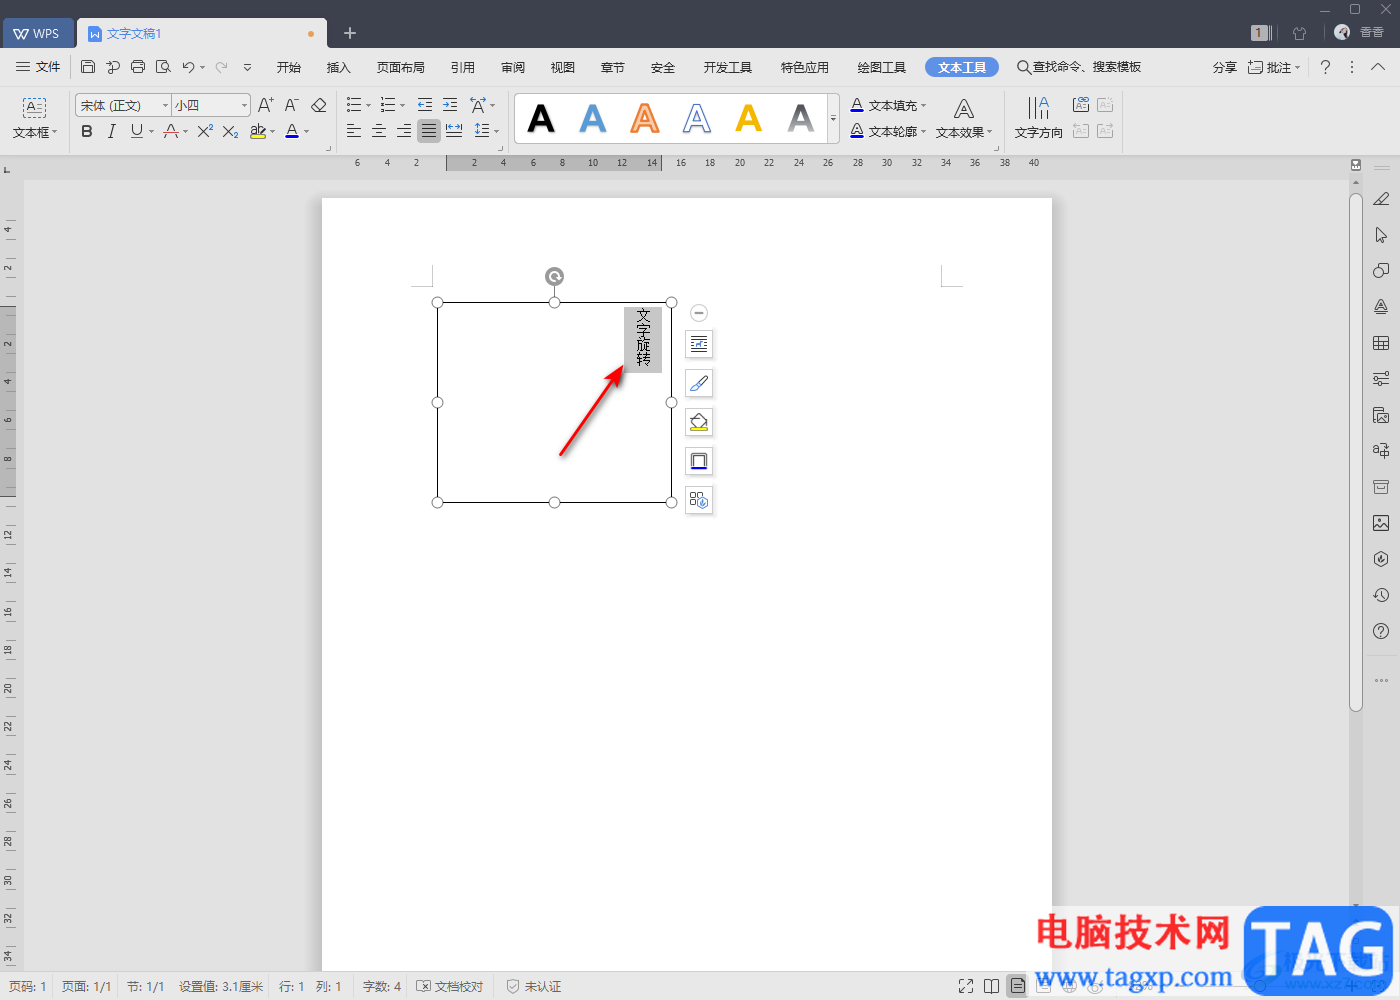Click the print icon in quick toolbar
This screenshot has height=1000, width=1400.
point(138,67)
